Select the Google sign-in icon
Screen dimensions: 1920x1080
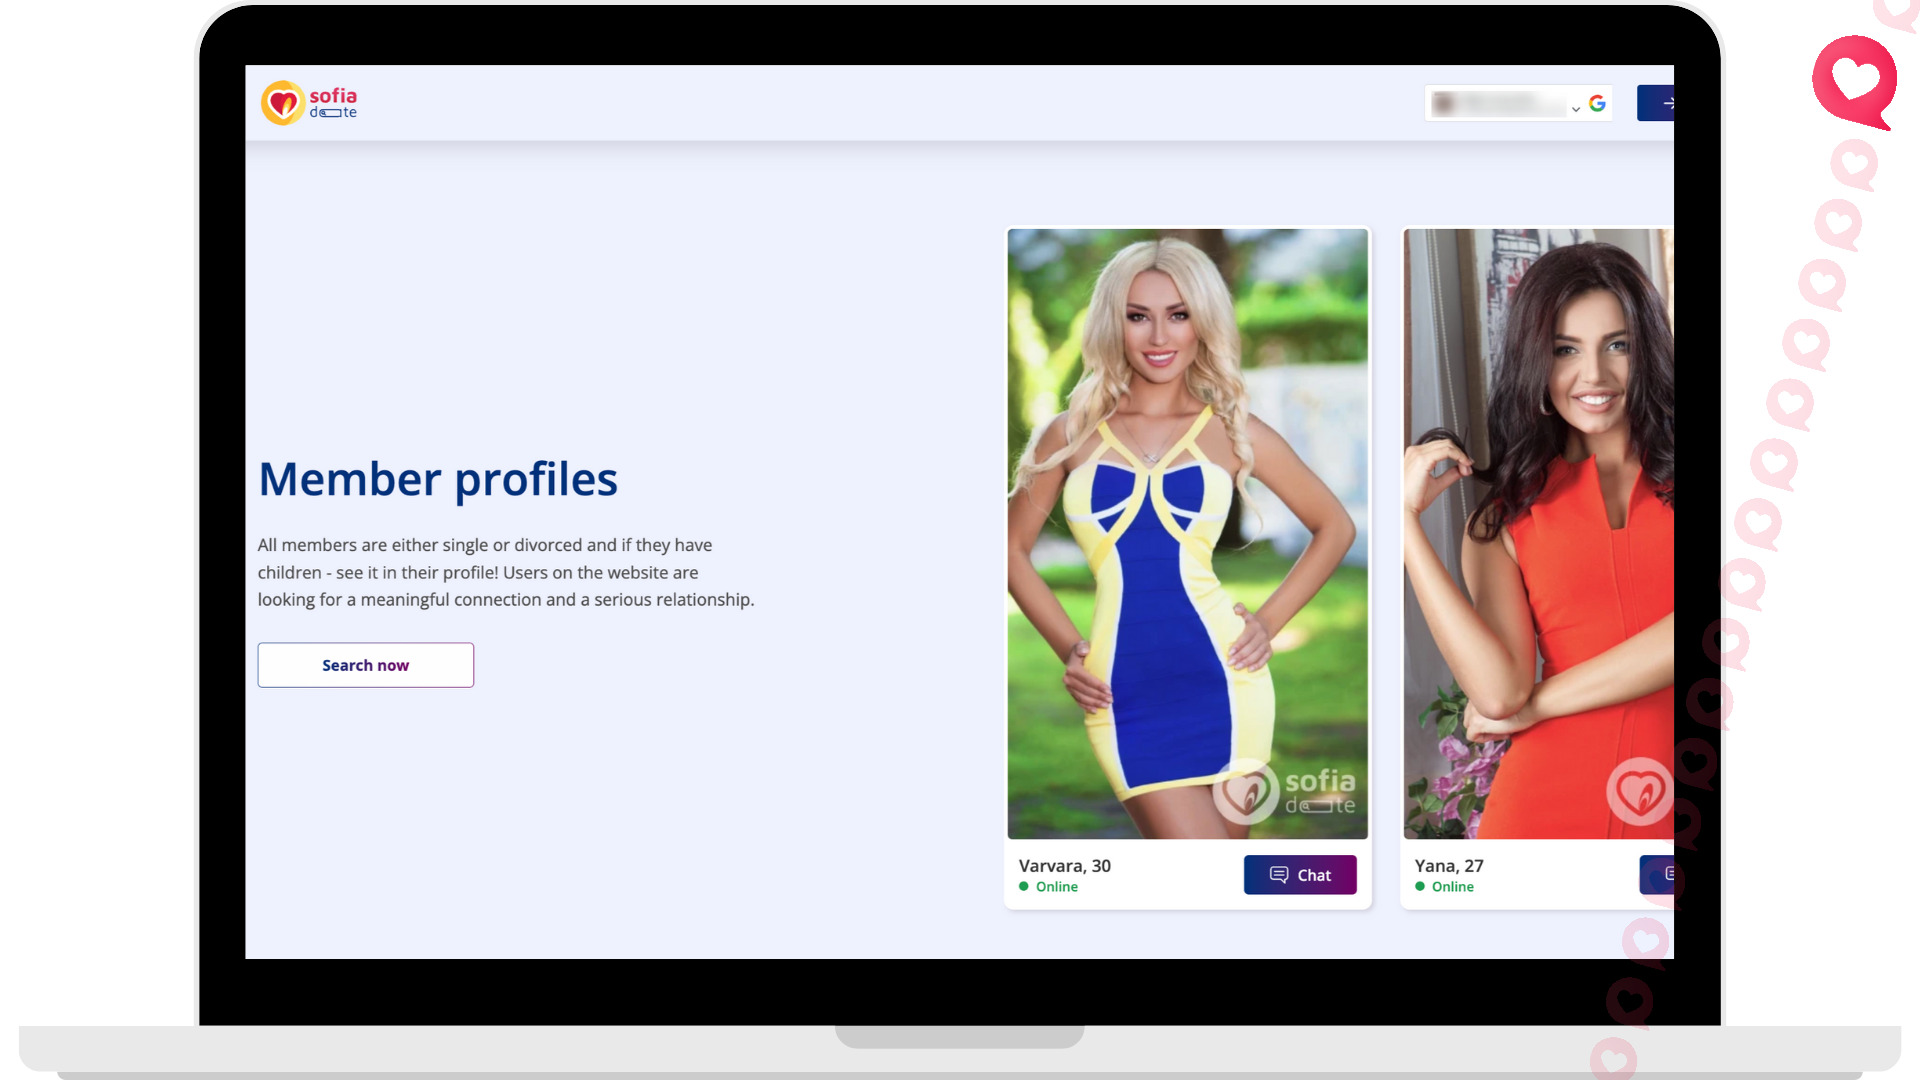click(x=1598, y=103)
